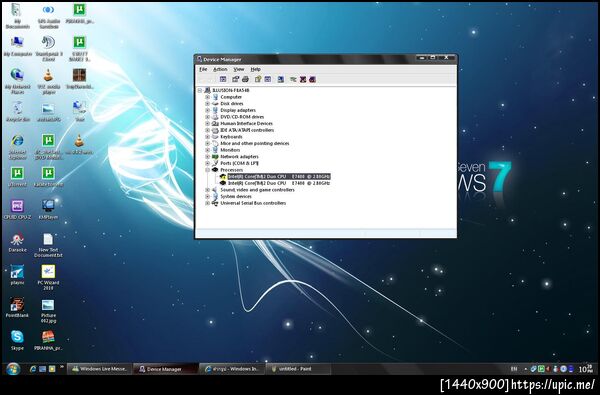Viewport: 600px width, 395px height.
Task: Expand the Disk drives category
Action: [207, 104]
